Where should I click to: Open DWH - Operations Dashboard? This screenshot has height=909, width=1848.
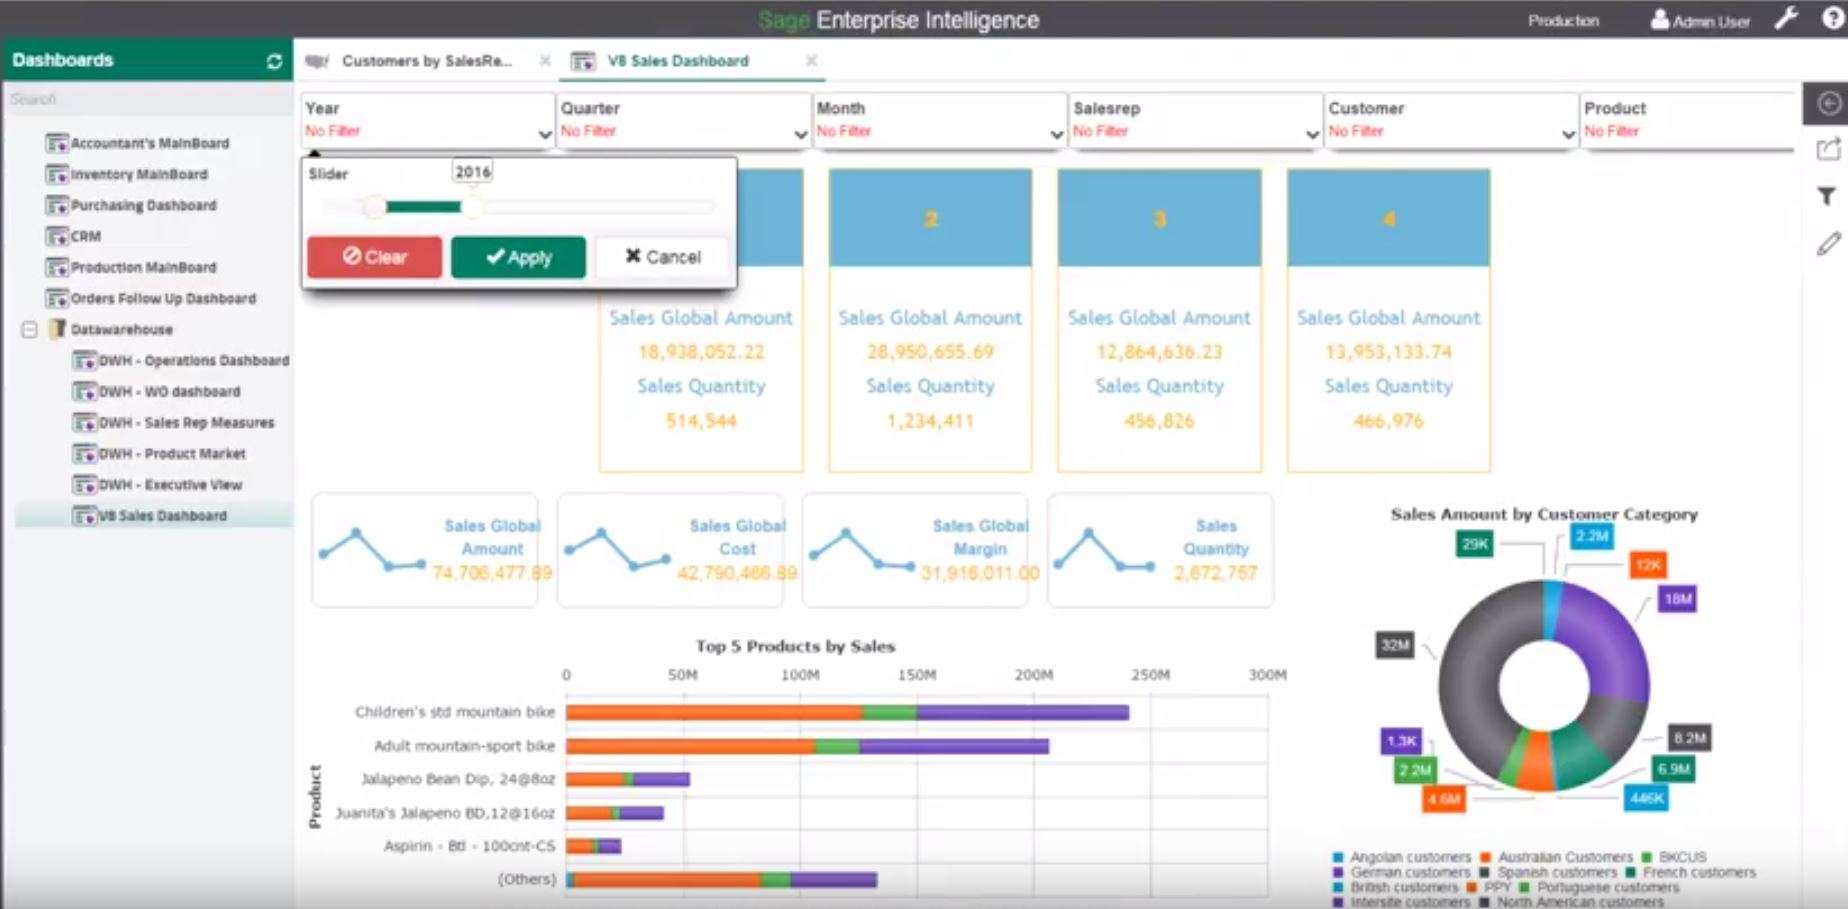[194, 360]
